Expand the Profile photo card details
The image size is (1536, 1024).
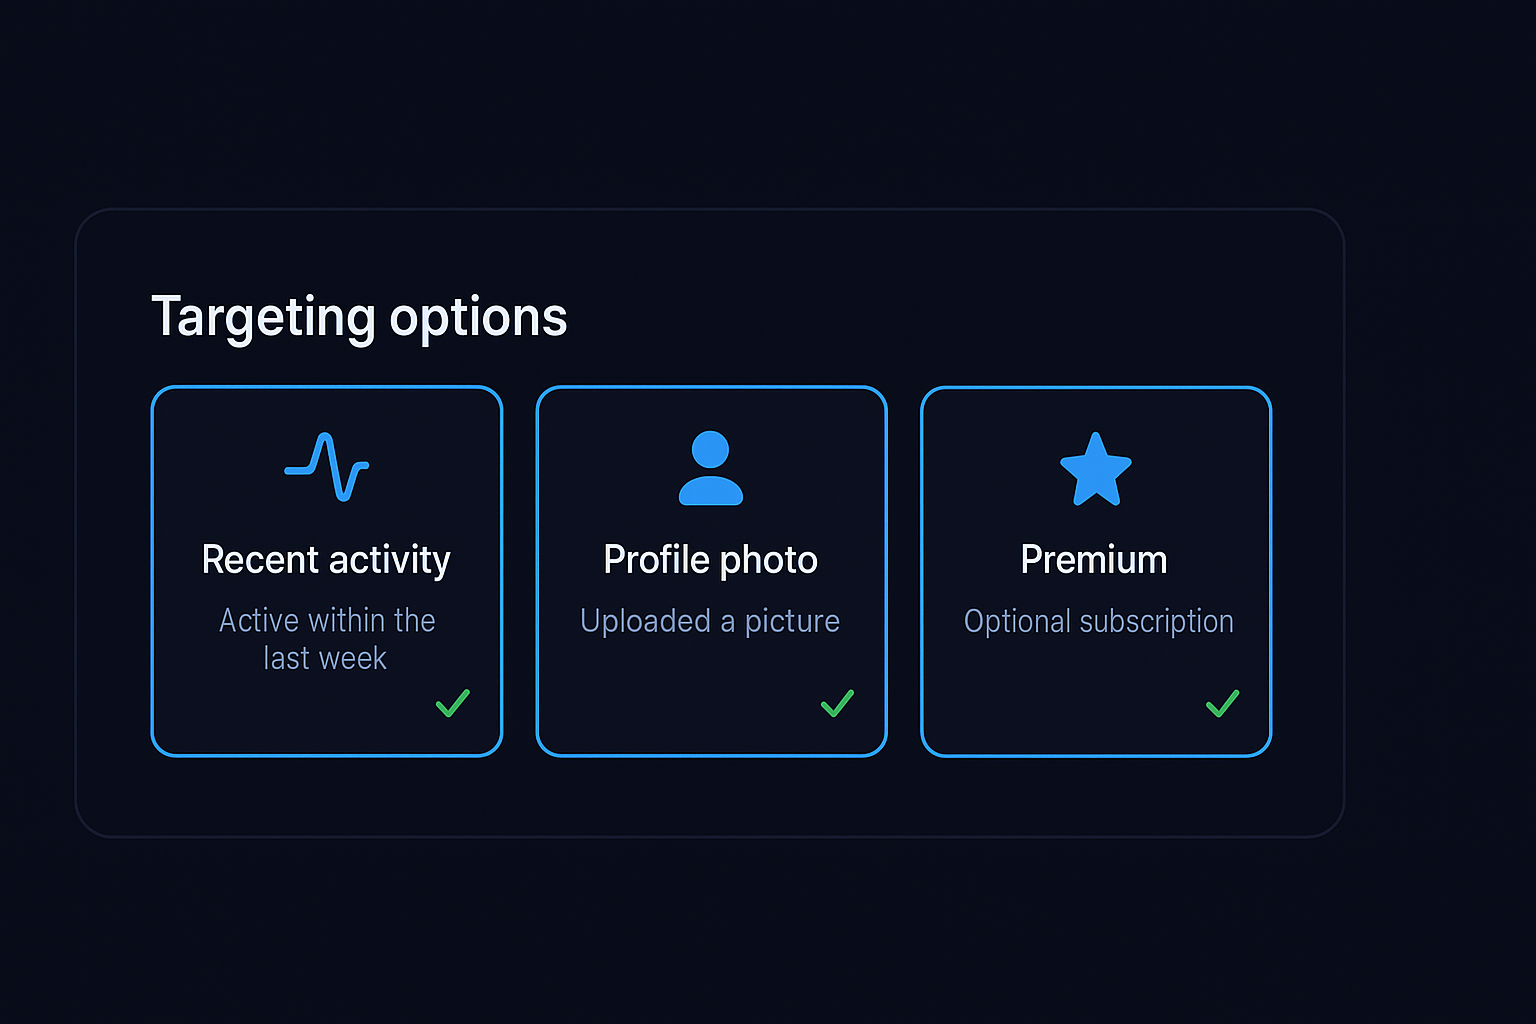(710, 570)
